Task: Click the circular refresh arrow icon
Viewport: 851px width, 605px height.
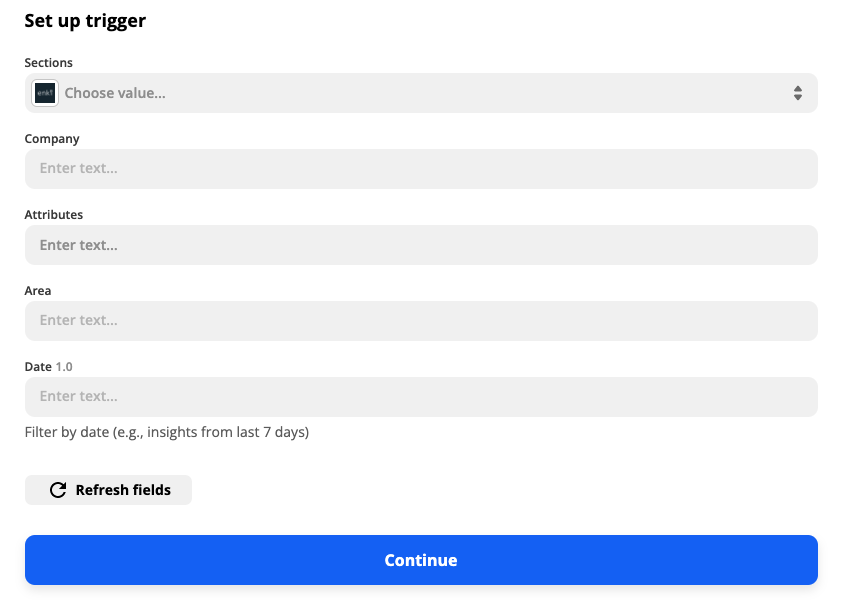Action: coord(58,490)
